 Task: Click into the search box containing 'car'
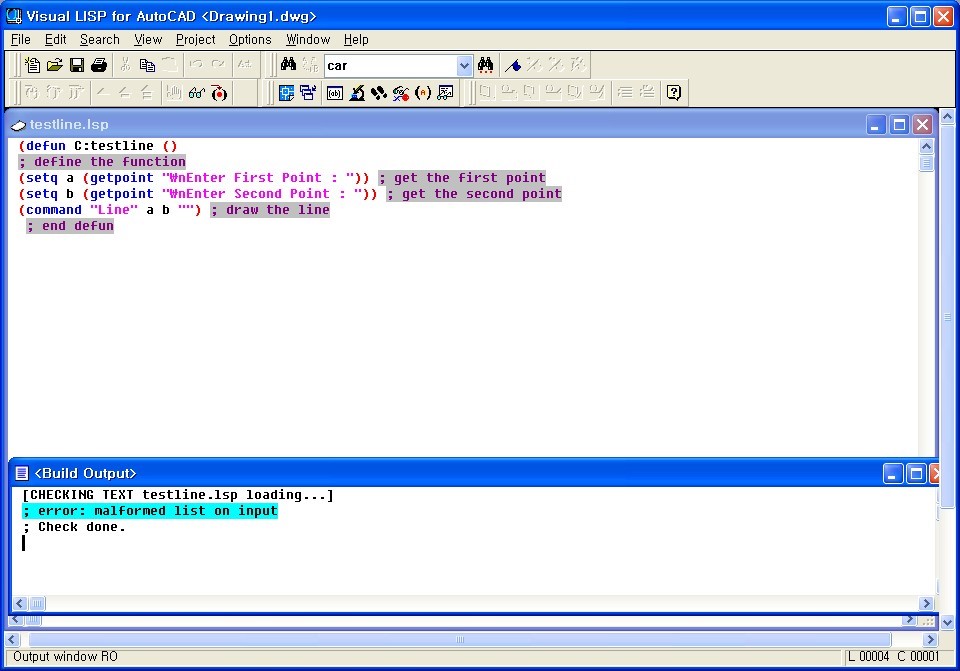[391, 66]
